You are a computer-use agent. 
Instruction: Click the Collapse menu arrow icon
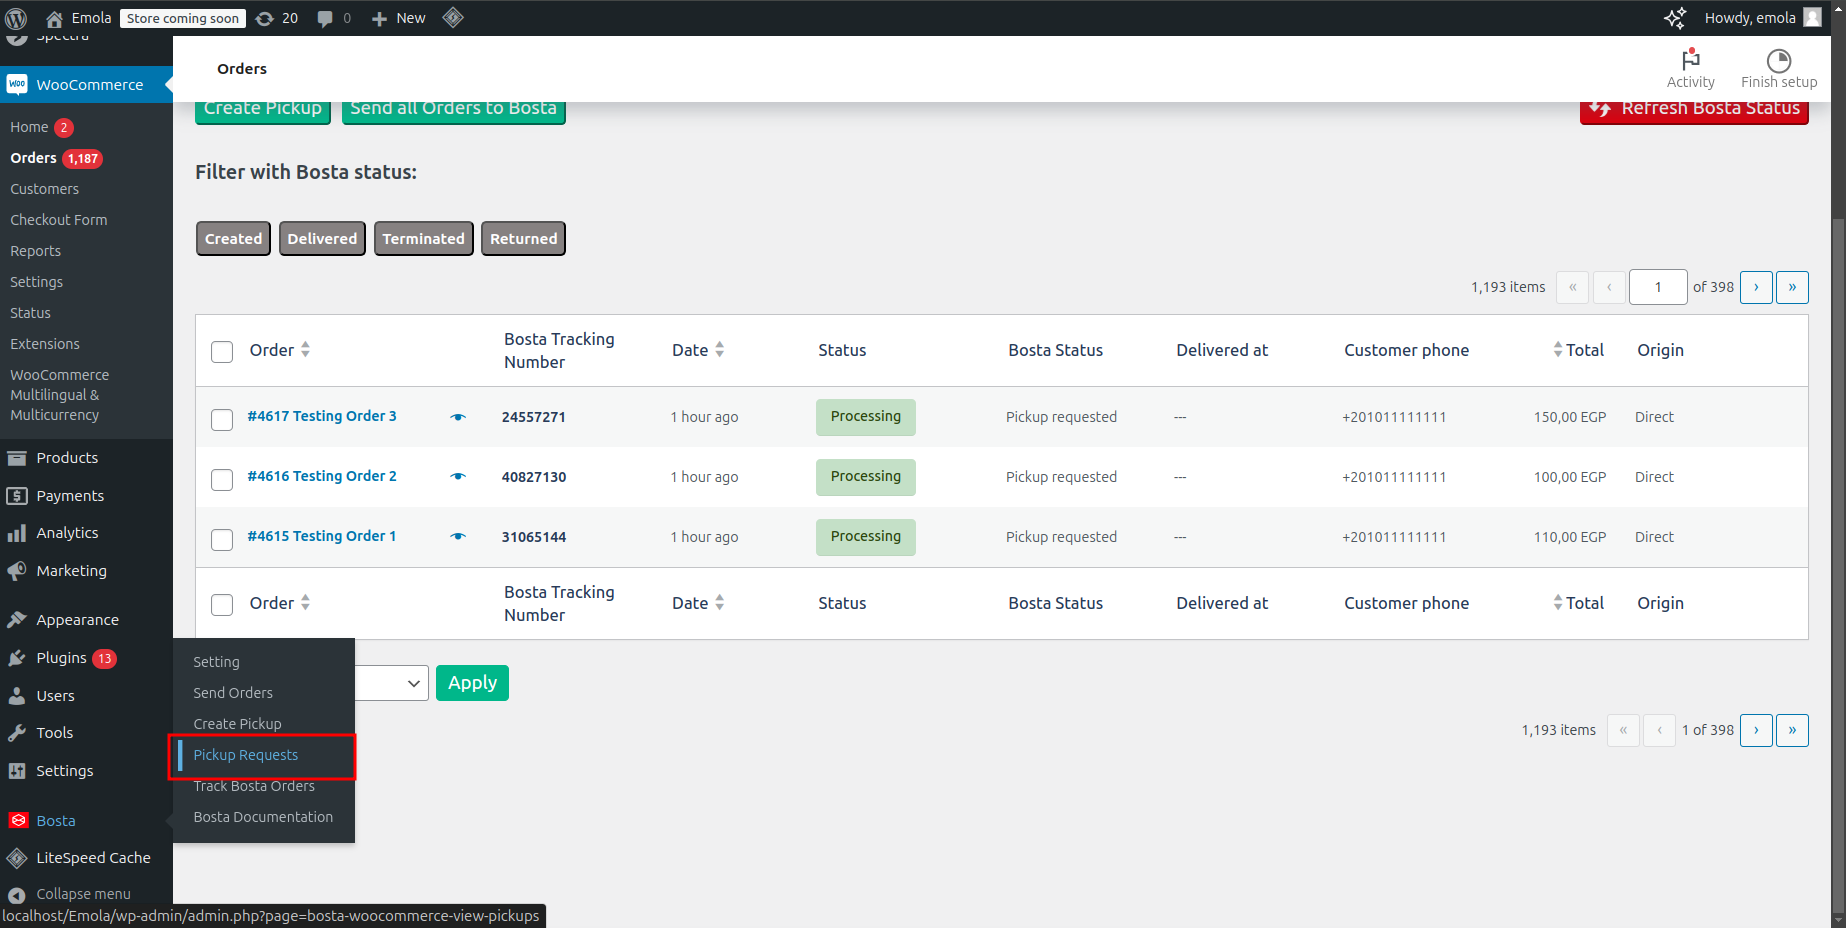[x=17, y=895]
